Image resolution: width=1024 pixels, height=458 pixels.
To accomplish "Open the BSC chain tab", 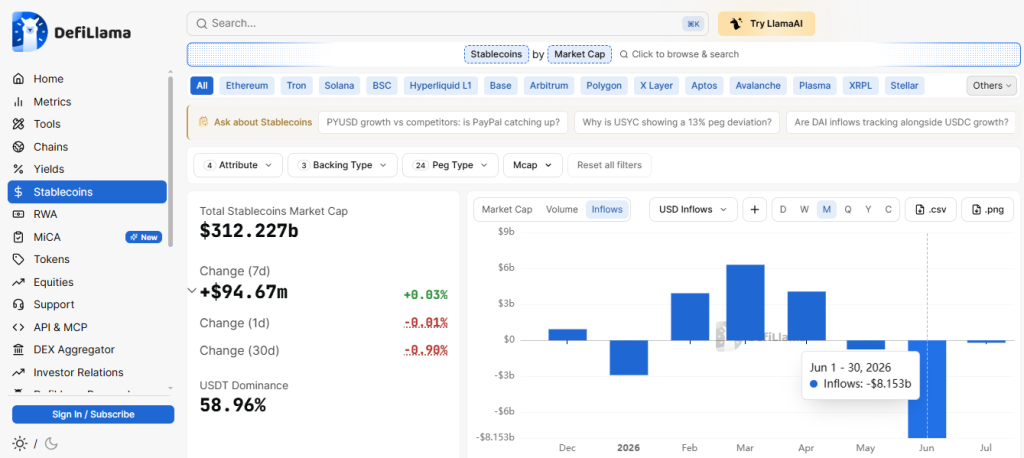I will pyautogui.click(x=382, y=86).
